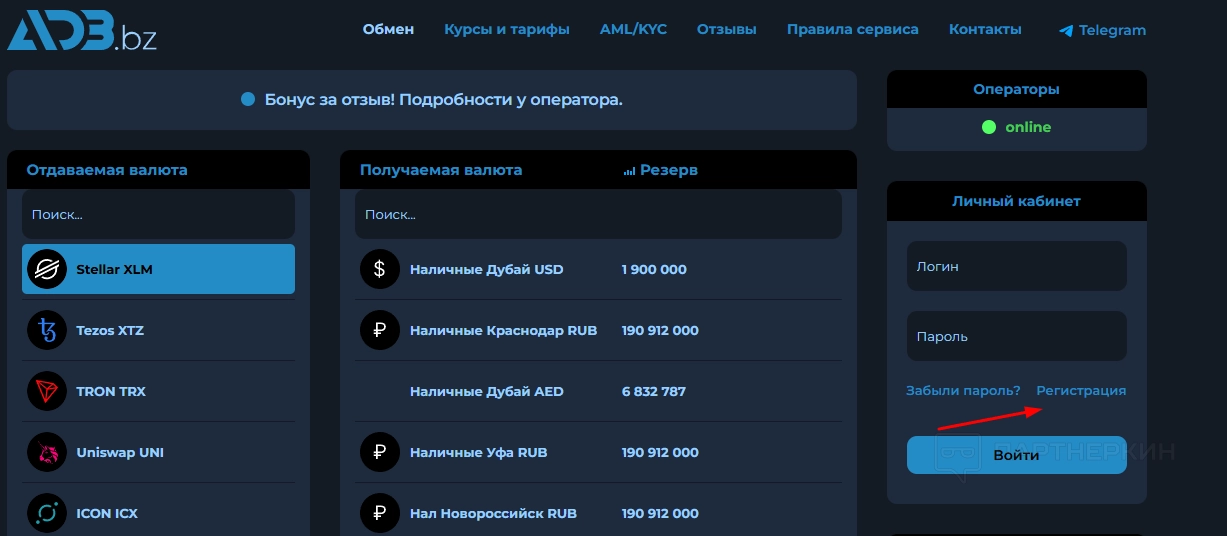Click the Забыли пароль? link
Image resolution: width=1227 pixels, height=536 pixels.
pos(963,391)
